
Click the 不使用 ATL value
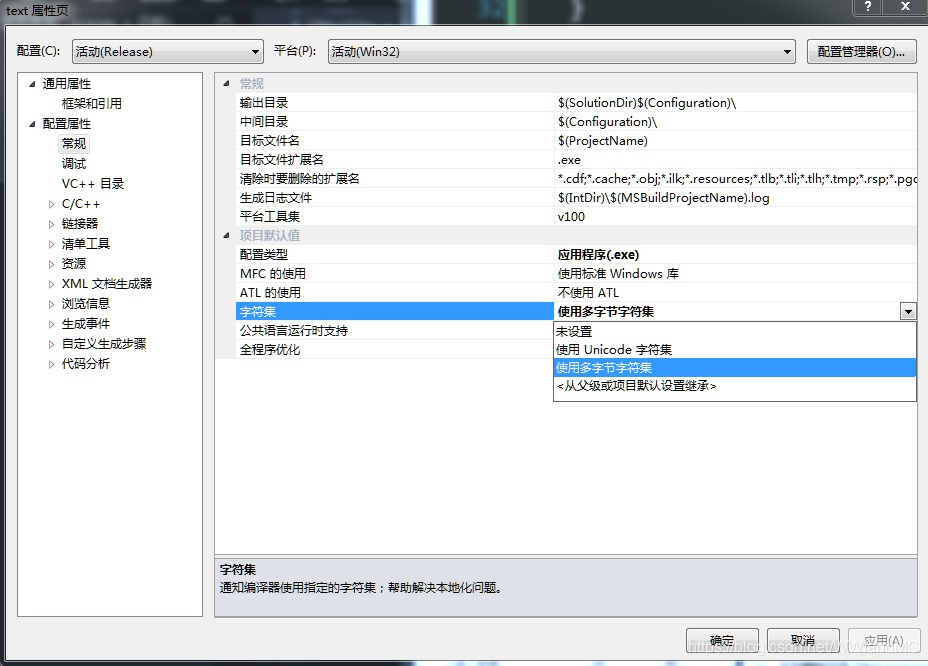736,292
